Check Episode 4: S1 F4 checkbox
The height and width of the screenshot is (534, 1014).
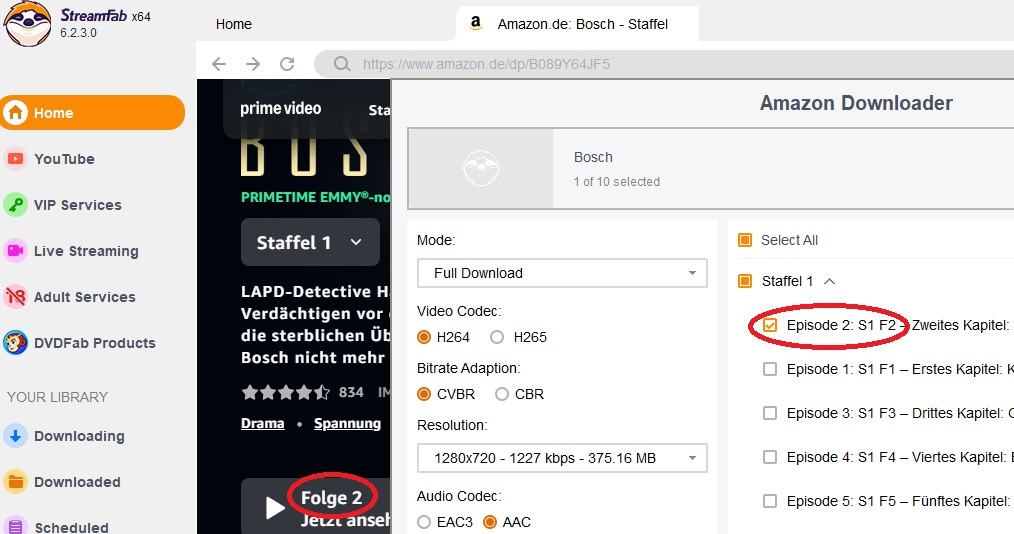(x=770, y=456)
